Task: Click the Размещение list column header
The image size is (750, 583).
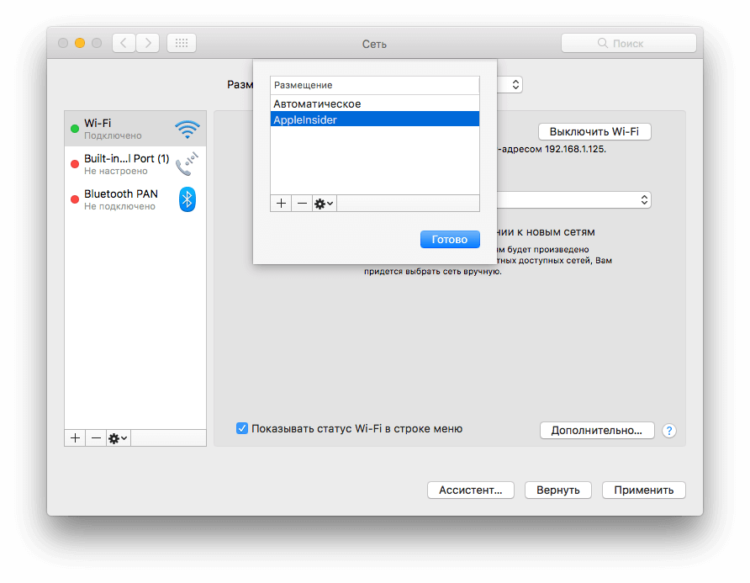Action: click(x=375, y=85)
